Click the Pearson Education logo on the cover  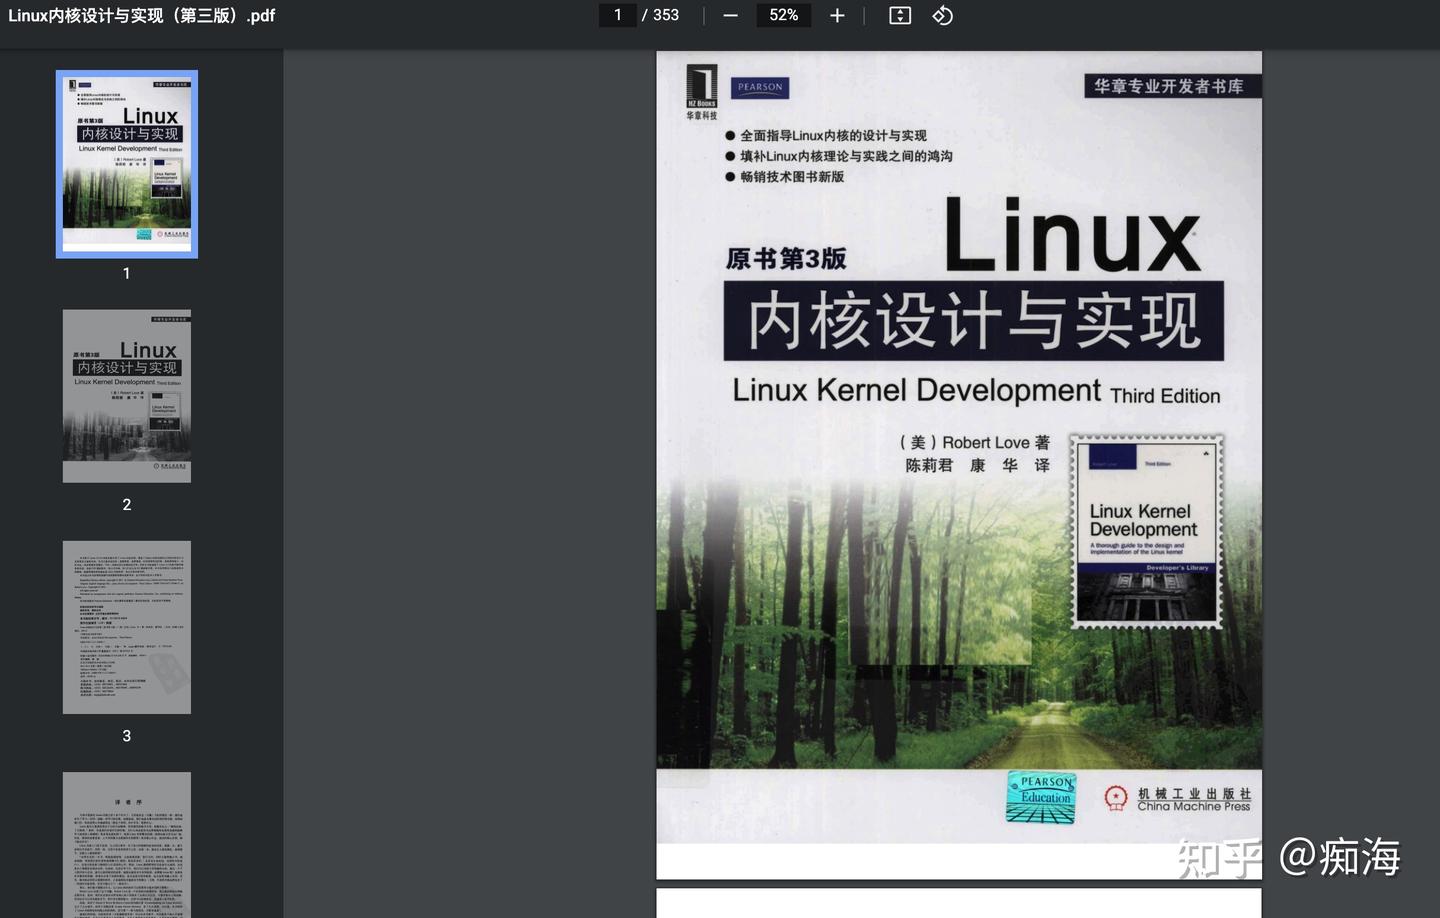pos(1040,796)
